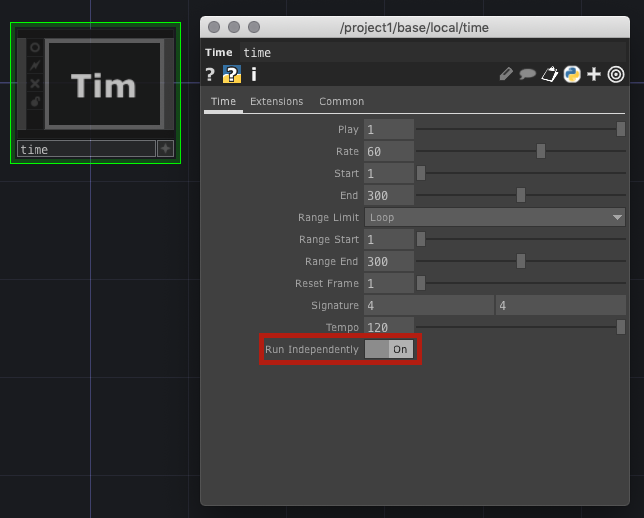Click the Start slider handle
Screen dimensions: 644x518
[x=421, y=173]
